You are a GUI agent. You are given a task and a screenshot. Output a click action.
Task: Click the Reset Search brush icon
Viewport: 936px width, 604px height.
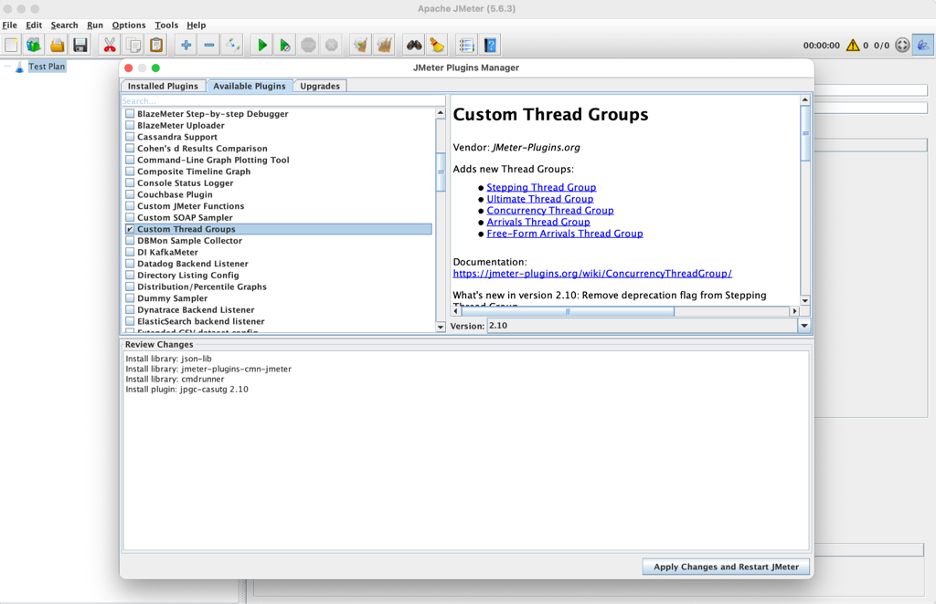437,45
